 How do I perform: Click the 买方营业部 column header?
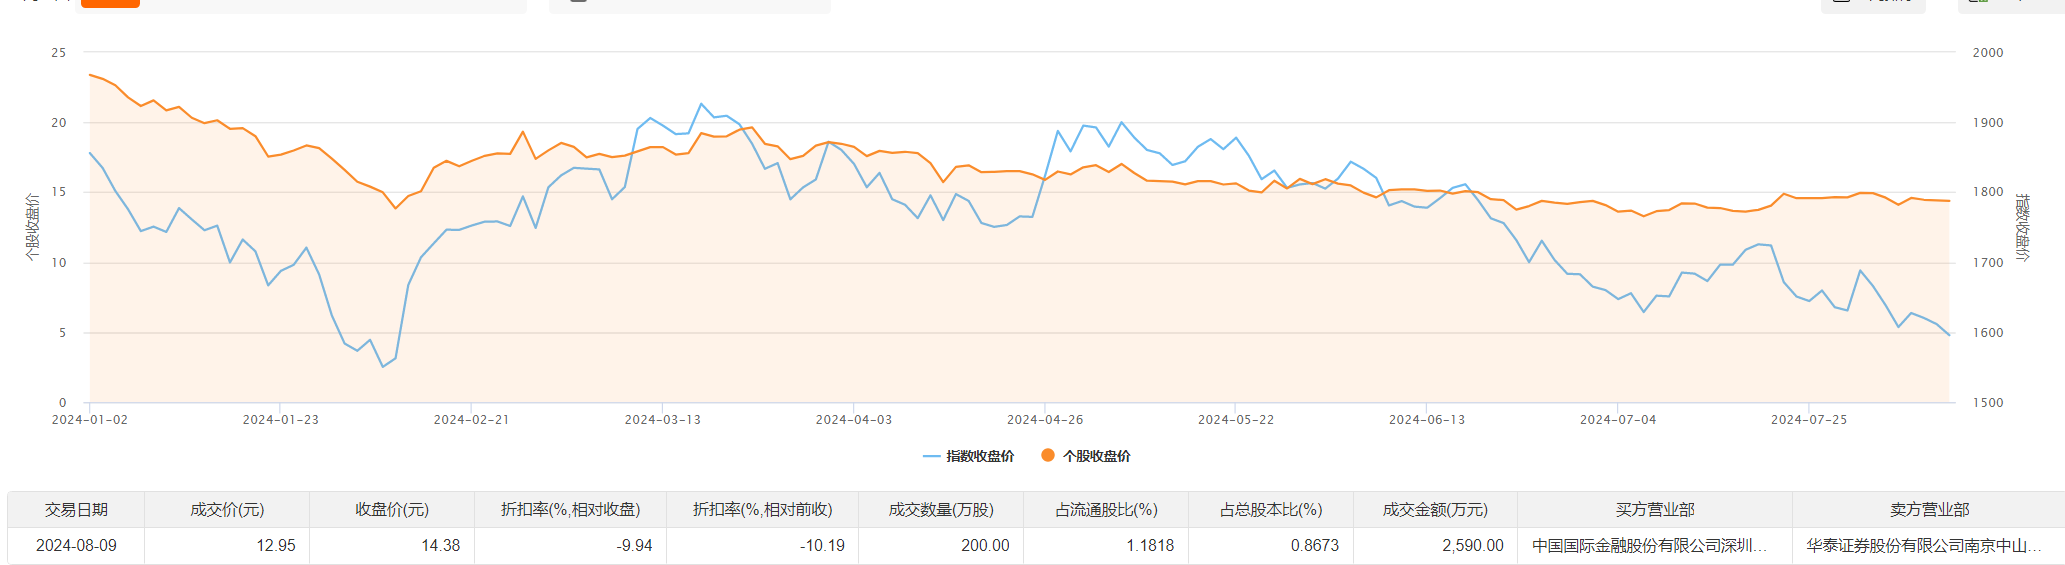[x=1655, y=510]
